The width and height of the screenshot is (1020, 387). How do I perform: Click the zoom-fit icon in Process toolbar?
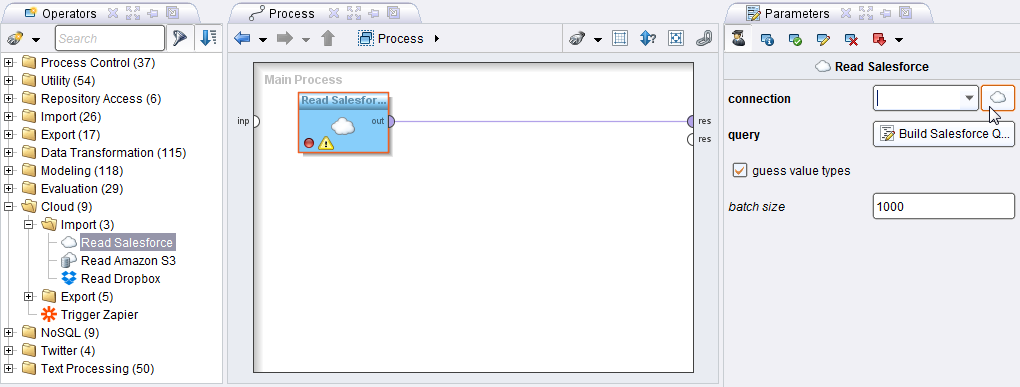coord(676,39)
